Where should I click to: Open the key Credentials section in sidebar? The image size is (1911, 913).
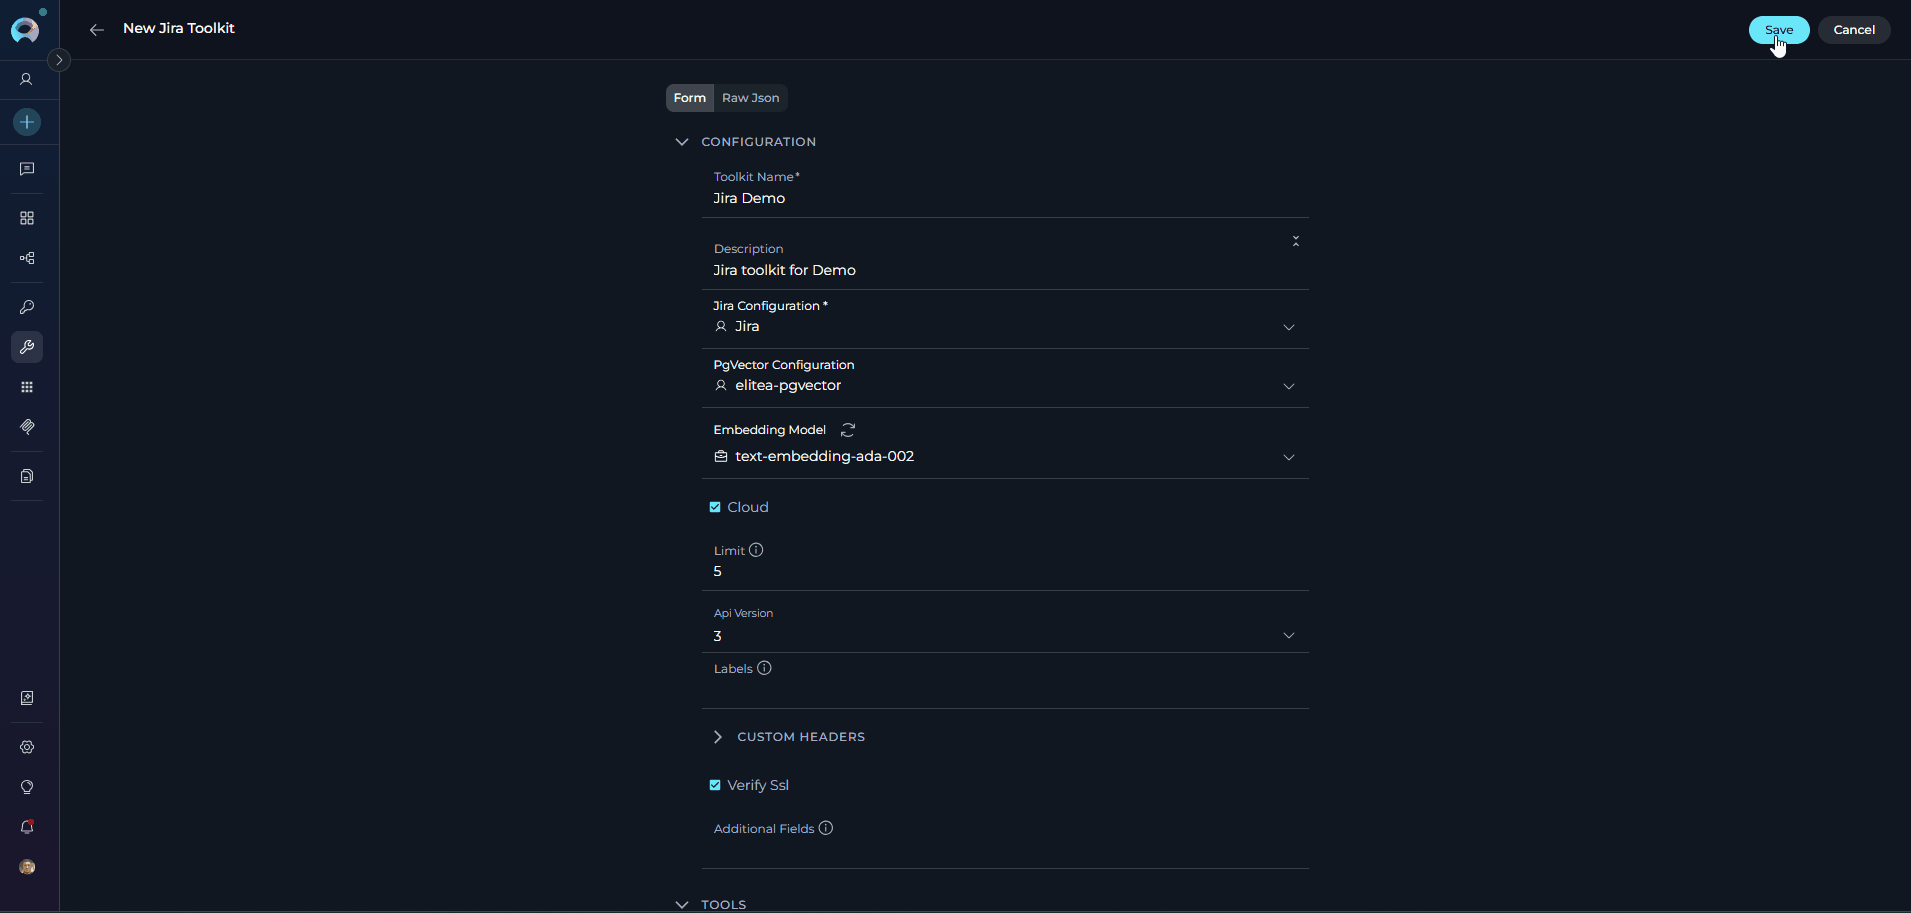(x=27, y=307)
